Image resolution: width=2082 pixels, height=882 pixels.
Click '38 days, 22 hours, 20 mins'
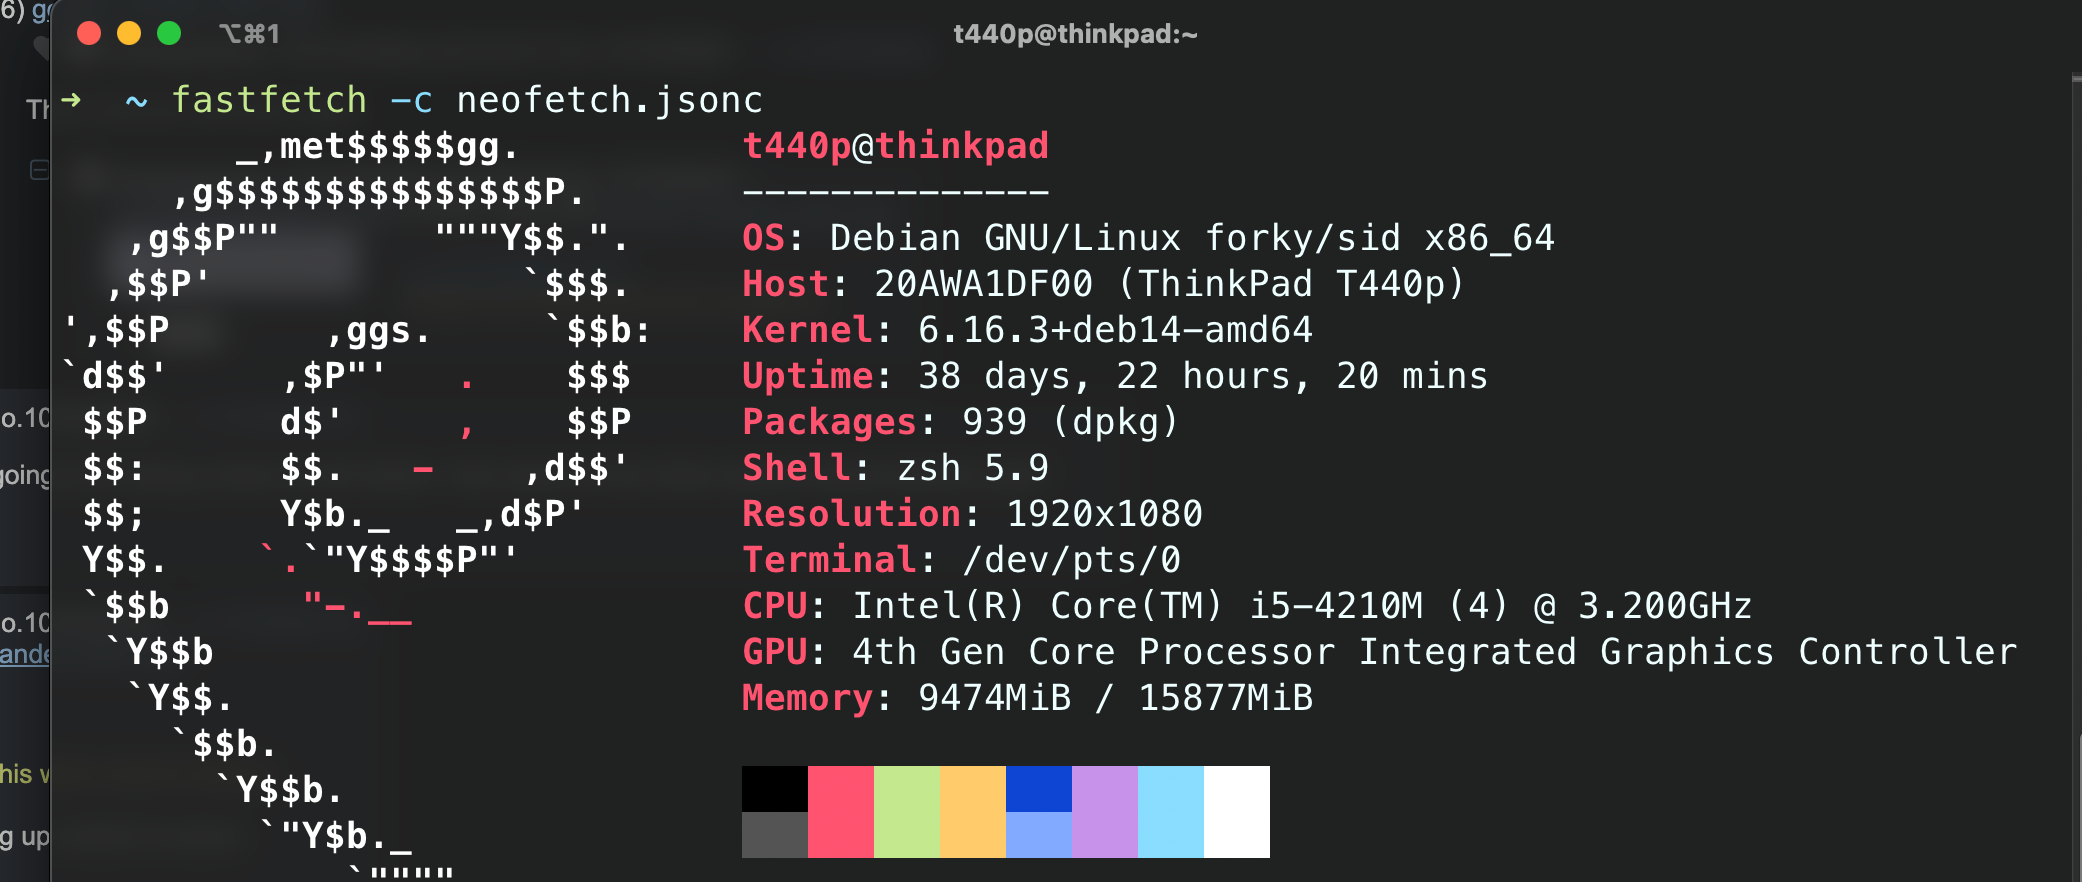pyautogui.click(x=1202, y=376)
